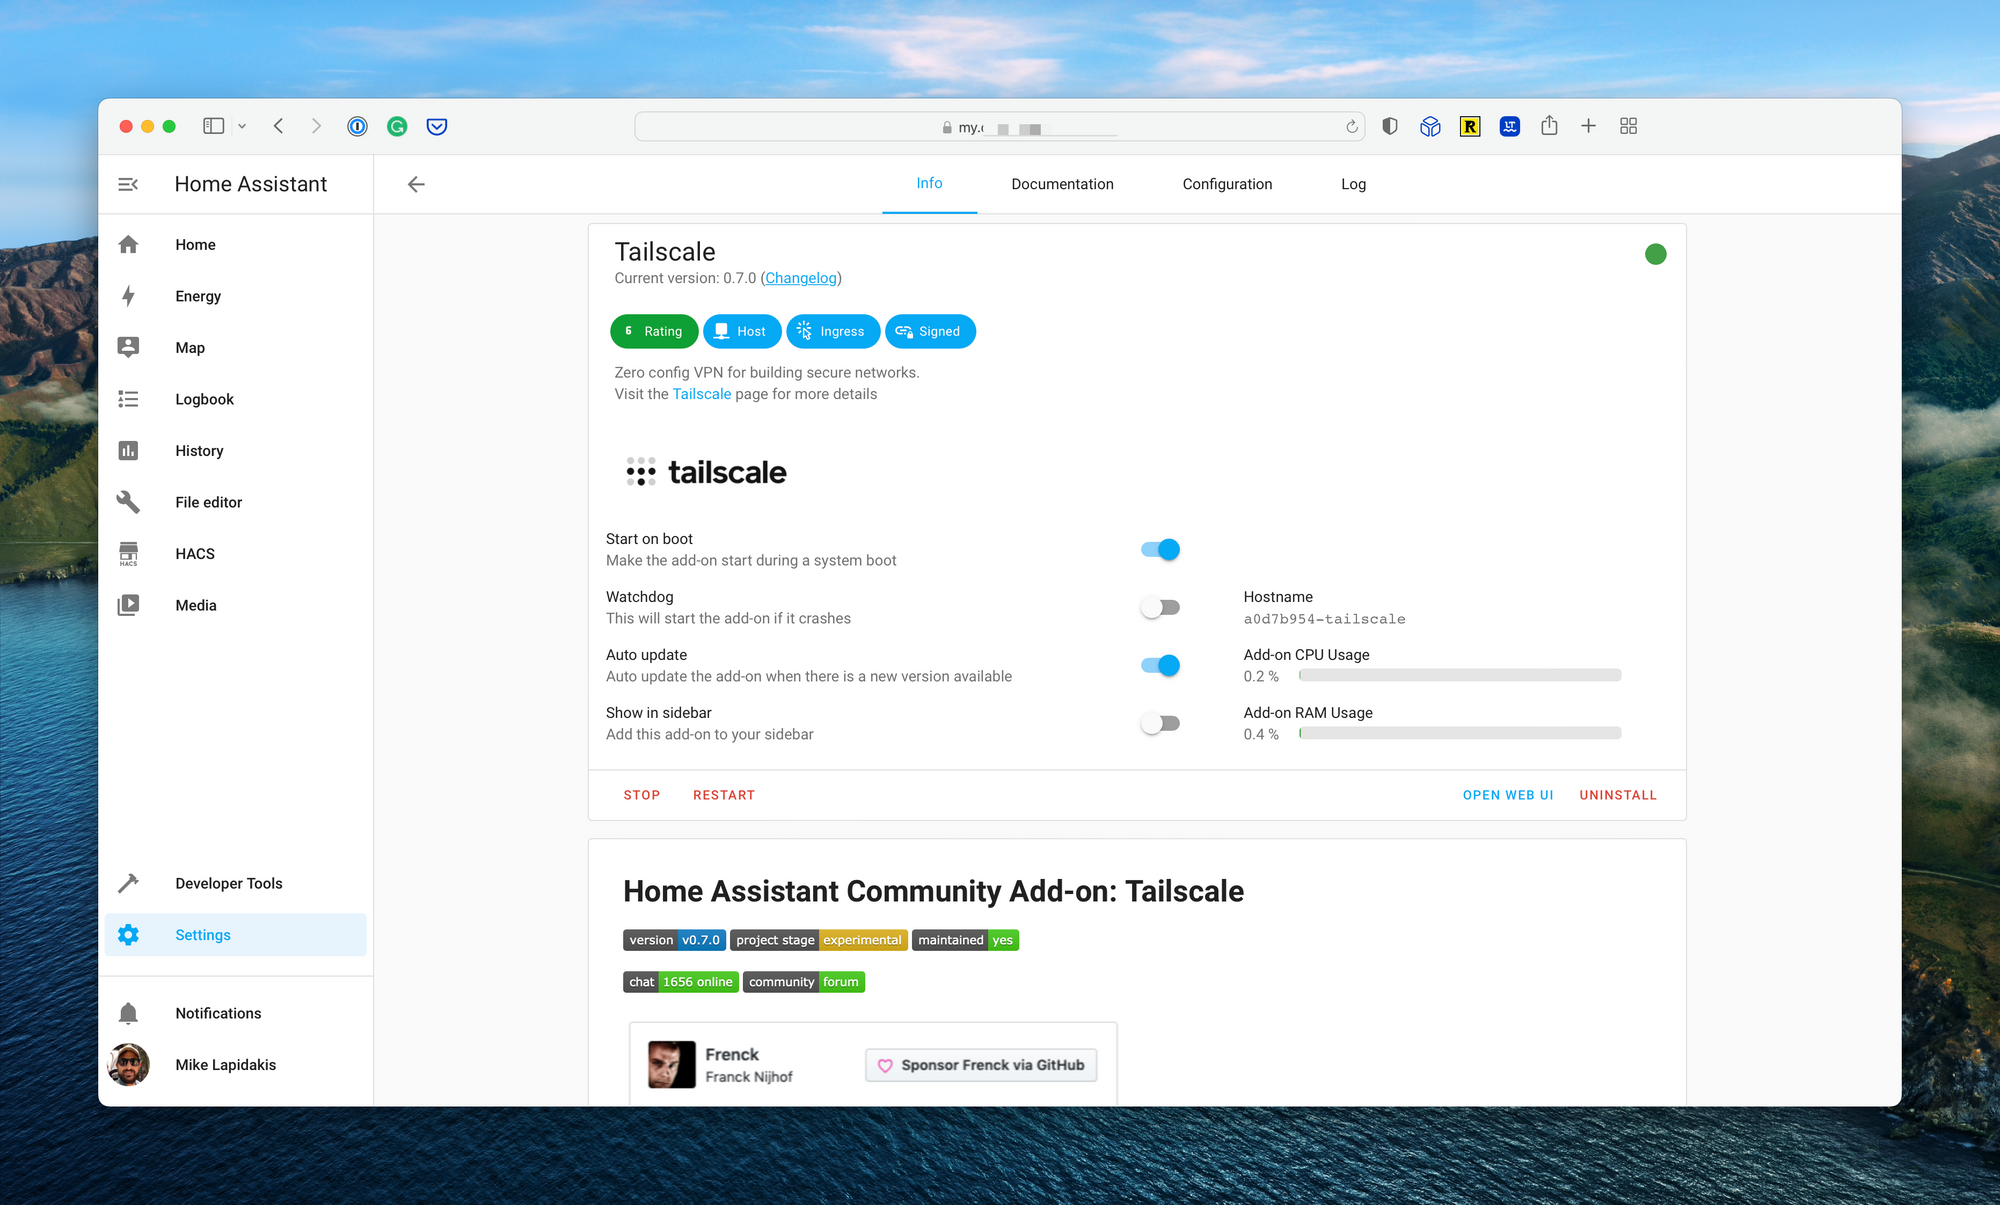Open a new tab with plus icon
This screenshot has width=2000, height=1205.
point(1588,126)
